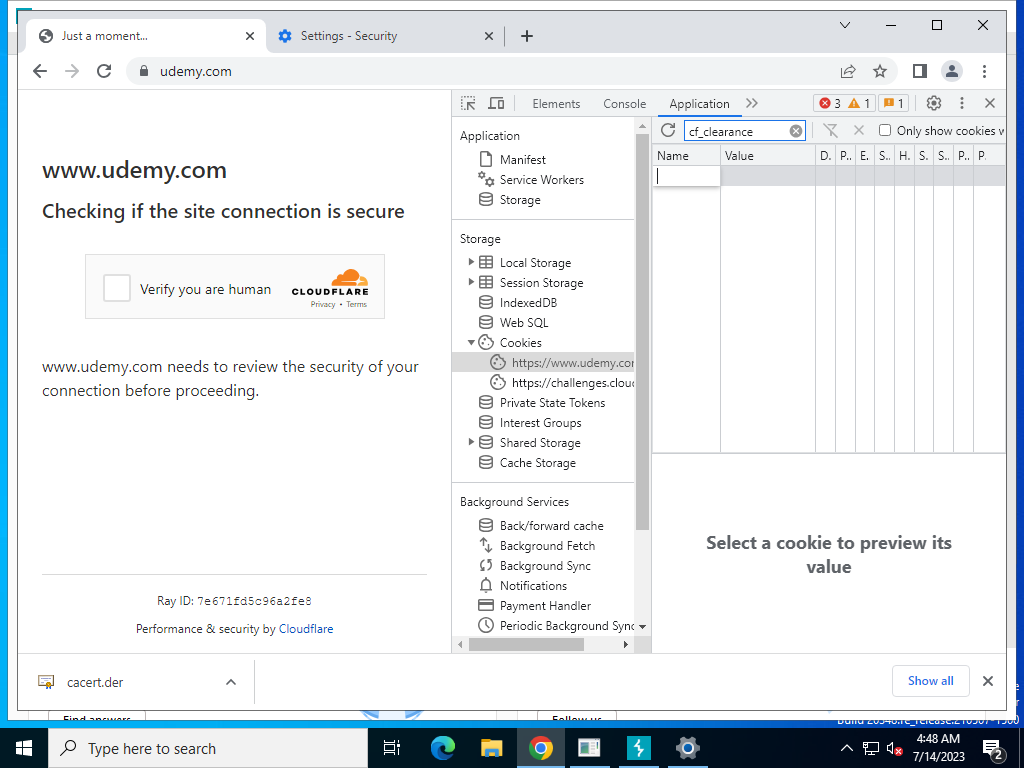Click the share page icon
The height and width of the screenshot is (768, 1024).
(848, 71)
